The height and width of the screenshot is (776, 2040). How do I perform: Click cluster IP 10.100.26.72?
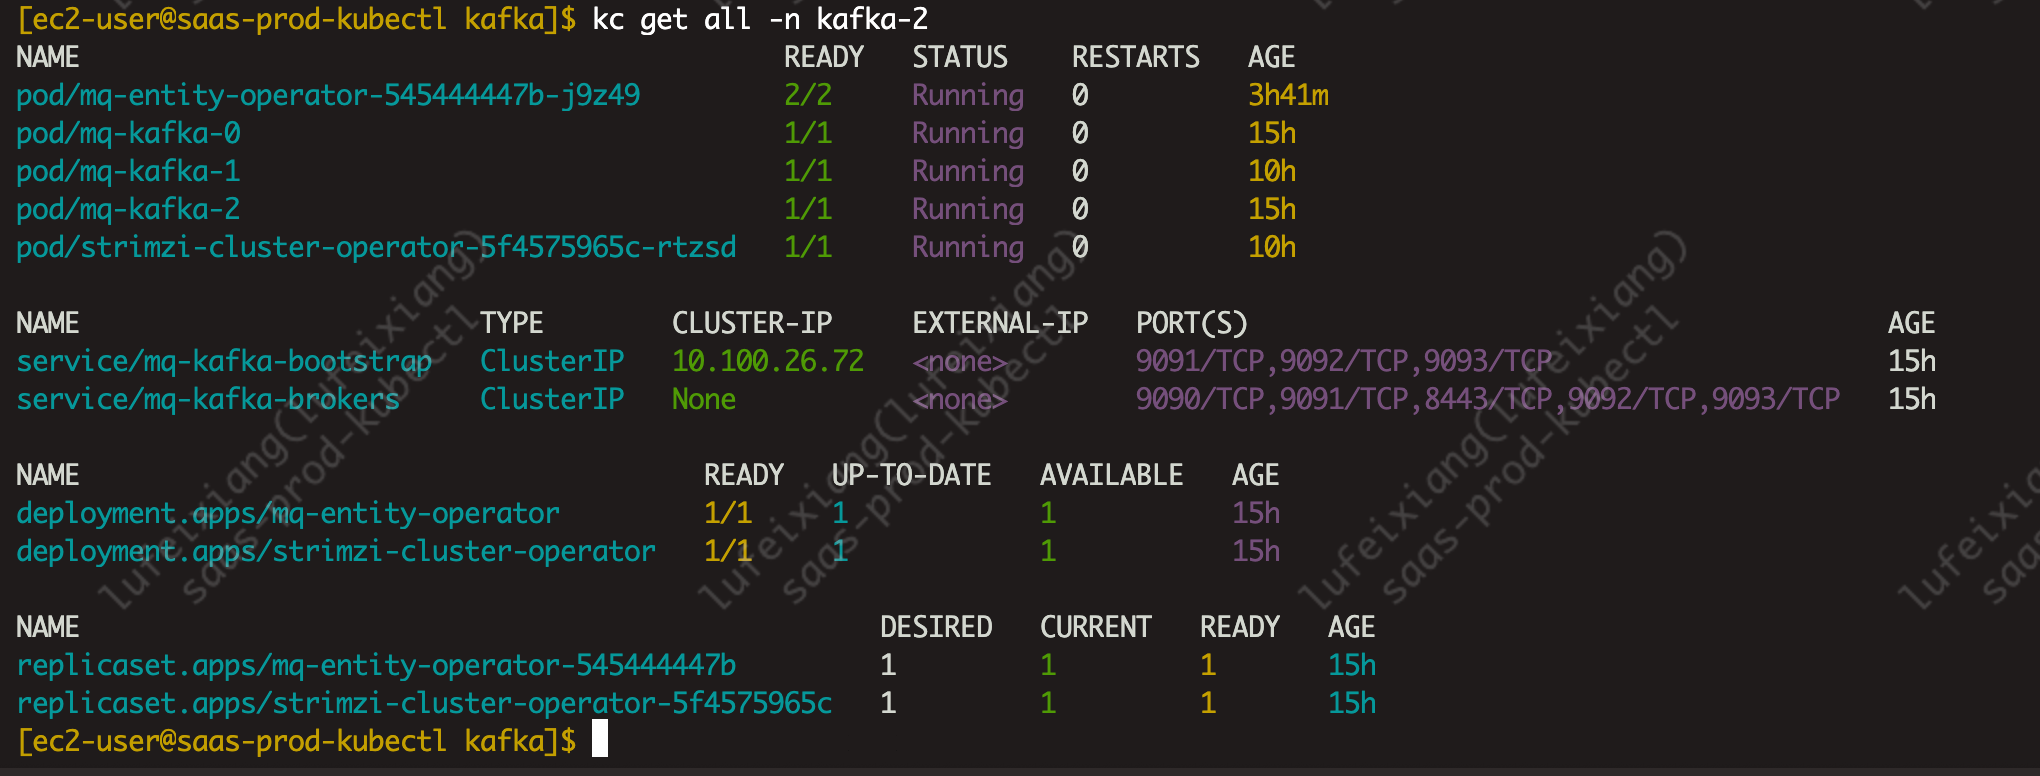pyautogui.click(x=768, y=361)
